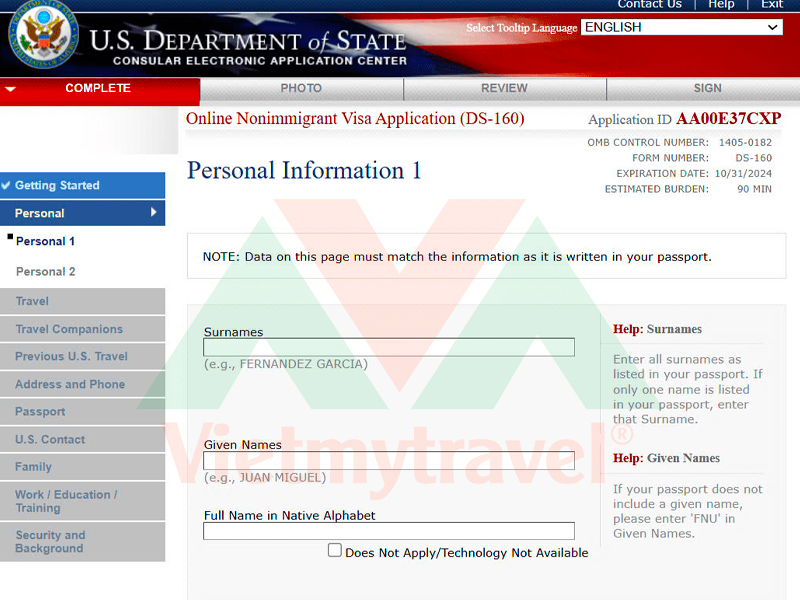Click the COMPLETE tab down arrow icon
This screenshot has width=800, height=600.
[10, 89]
